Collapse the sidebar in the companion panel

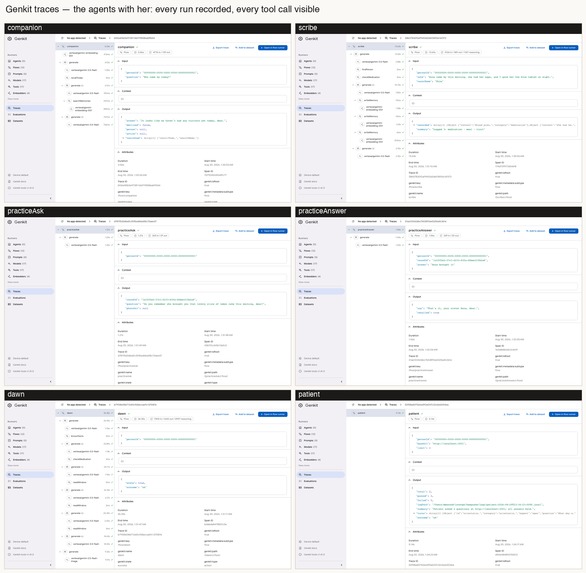(x=50, y=198)
